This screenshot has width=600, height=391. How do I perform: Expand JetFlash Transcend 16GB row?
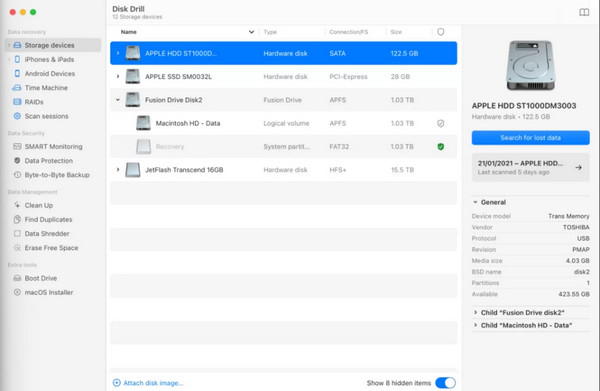(x=118, y=170)
